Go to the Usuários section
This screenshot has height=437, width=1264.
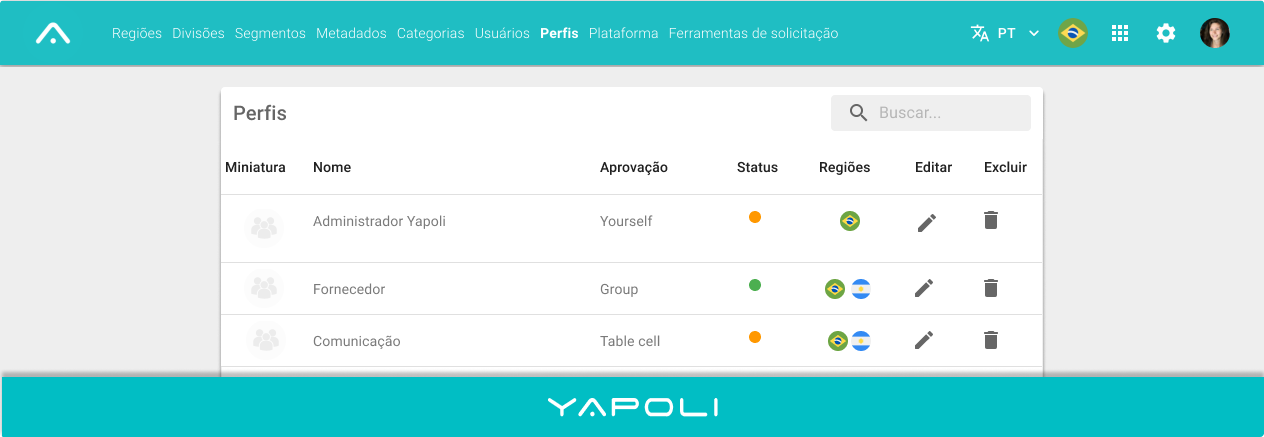click(x=502, y=33)
